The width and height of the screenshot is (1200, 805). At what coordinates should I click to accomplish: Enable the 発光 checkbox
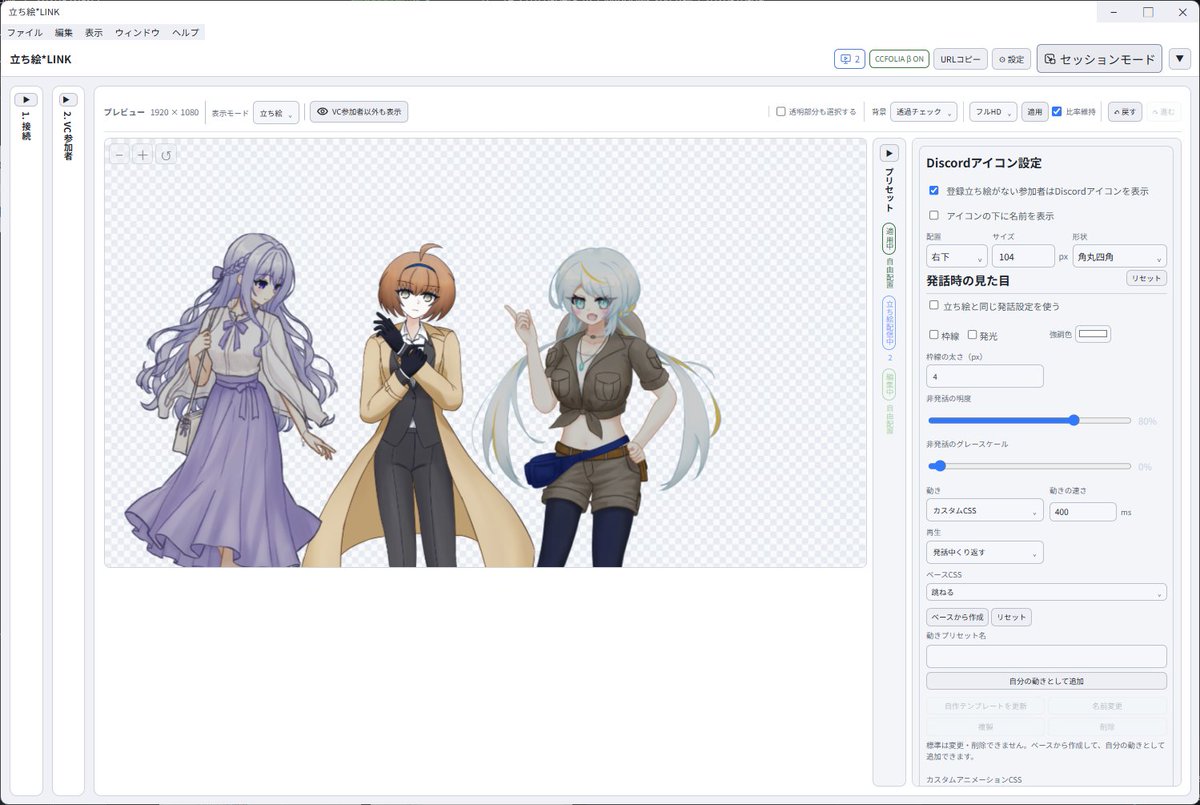tap(972, 335)
